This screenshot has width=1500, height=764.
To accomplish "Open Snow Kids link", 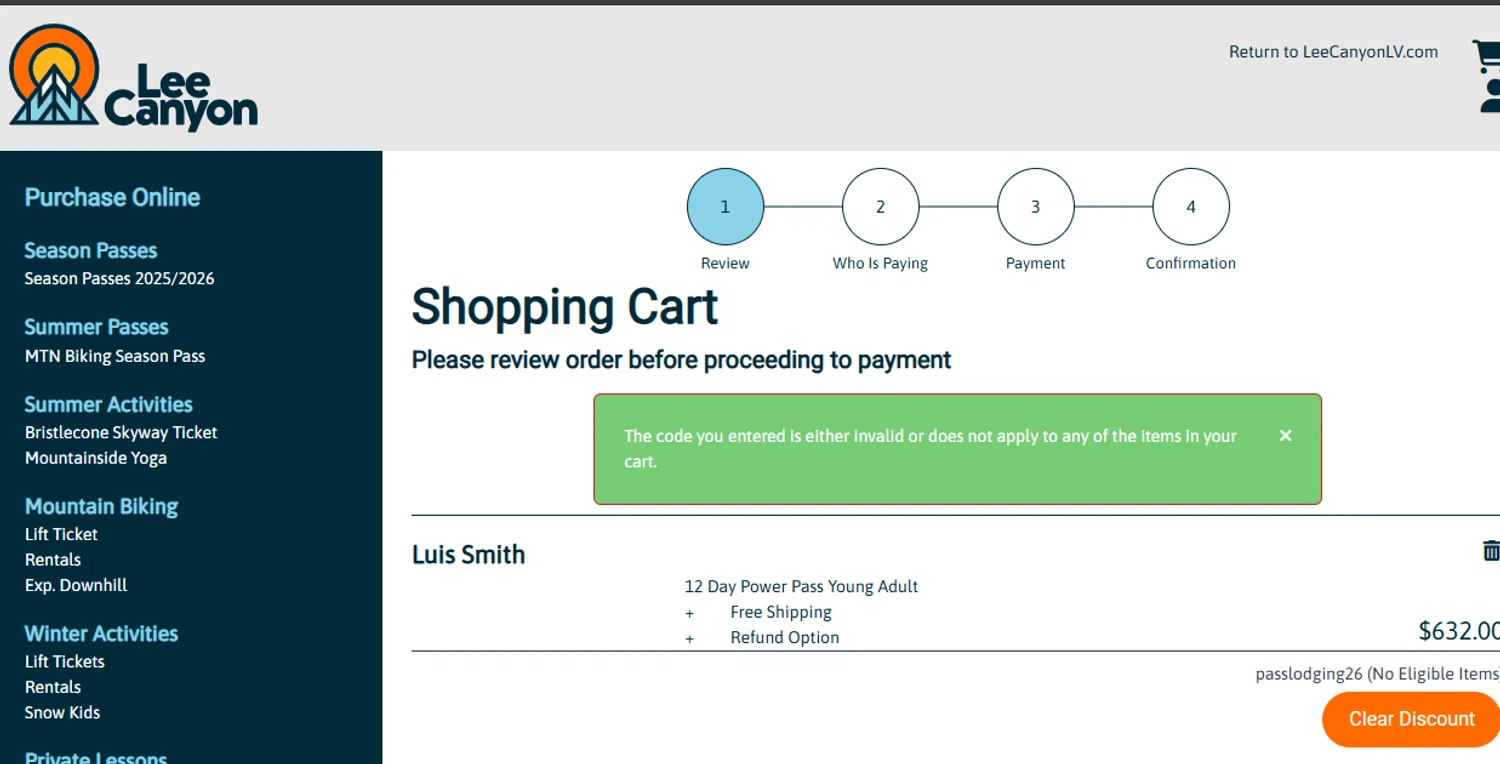I will point(63,712).
